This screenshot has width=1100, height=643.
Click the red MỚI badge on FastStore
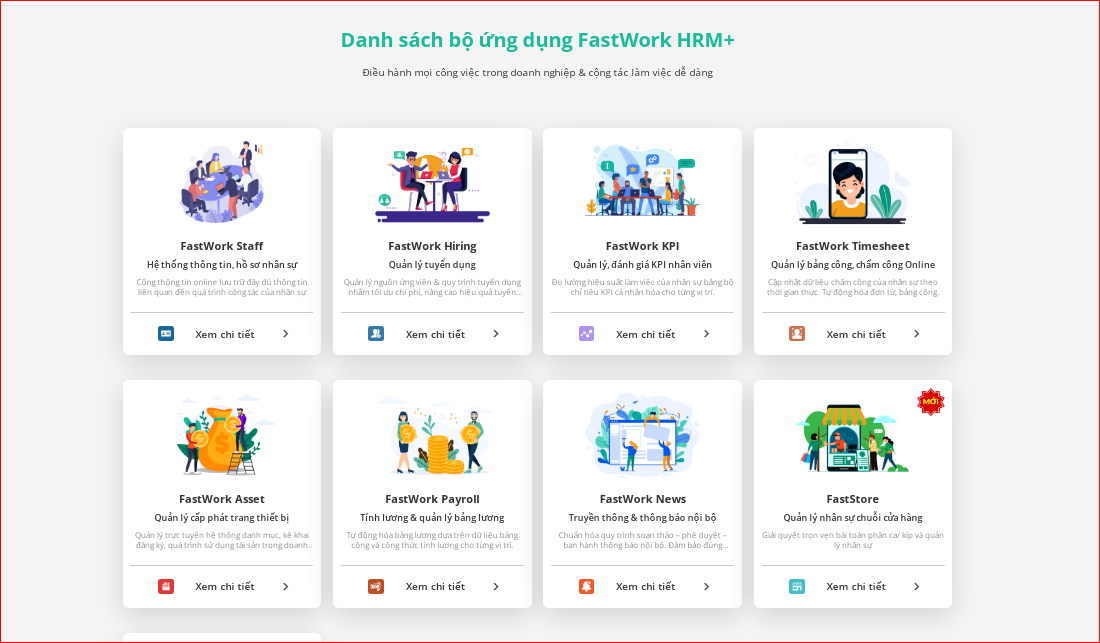[x=929, y=400]
